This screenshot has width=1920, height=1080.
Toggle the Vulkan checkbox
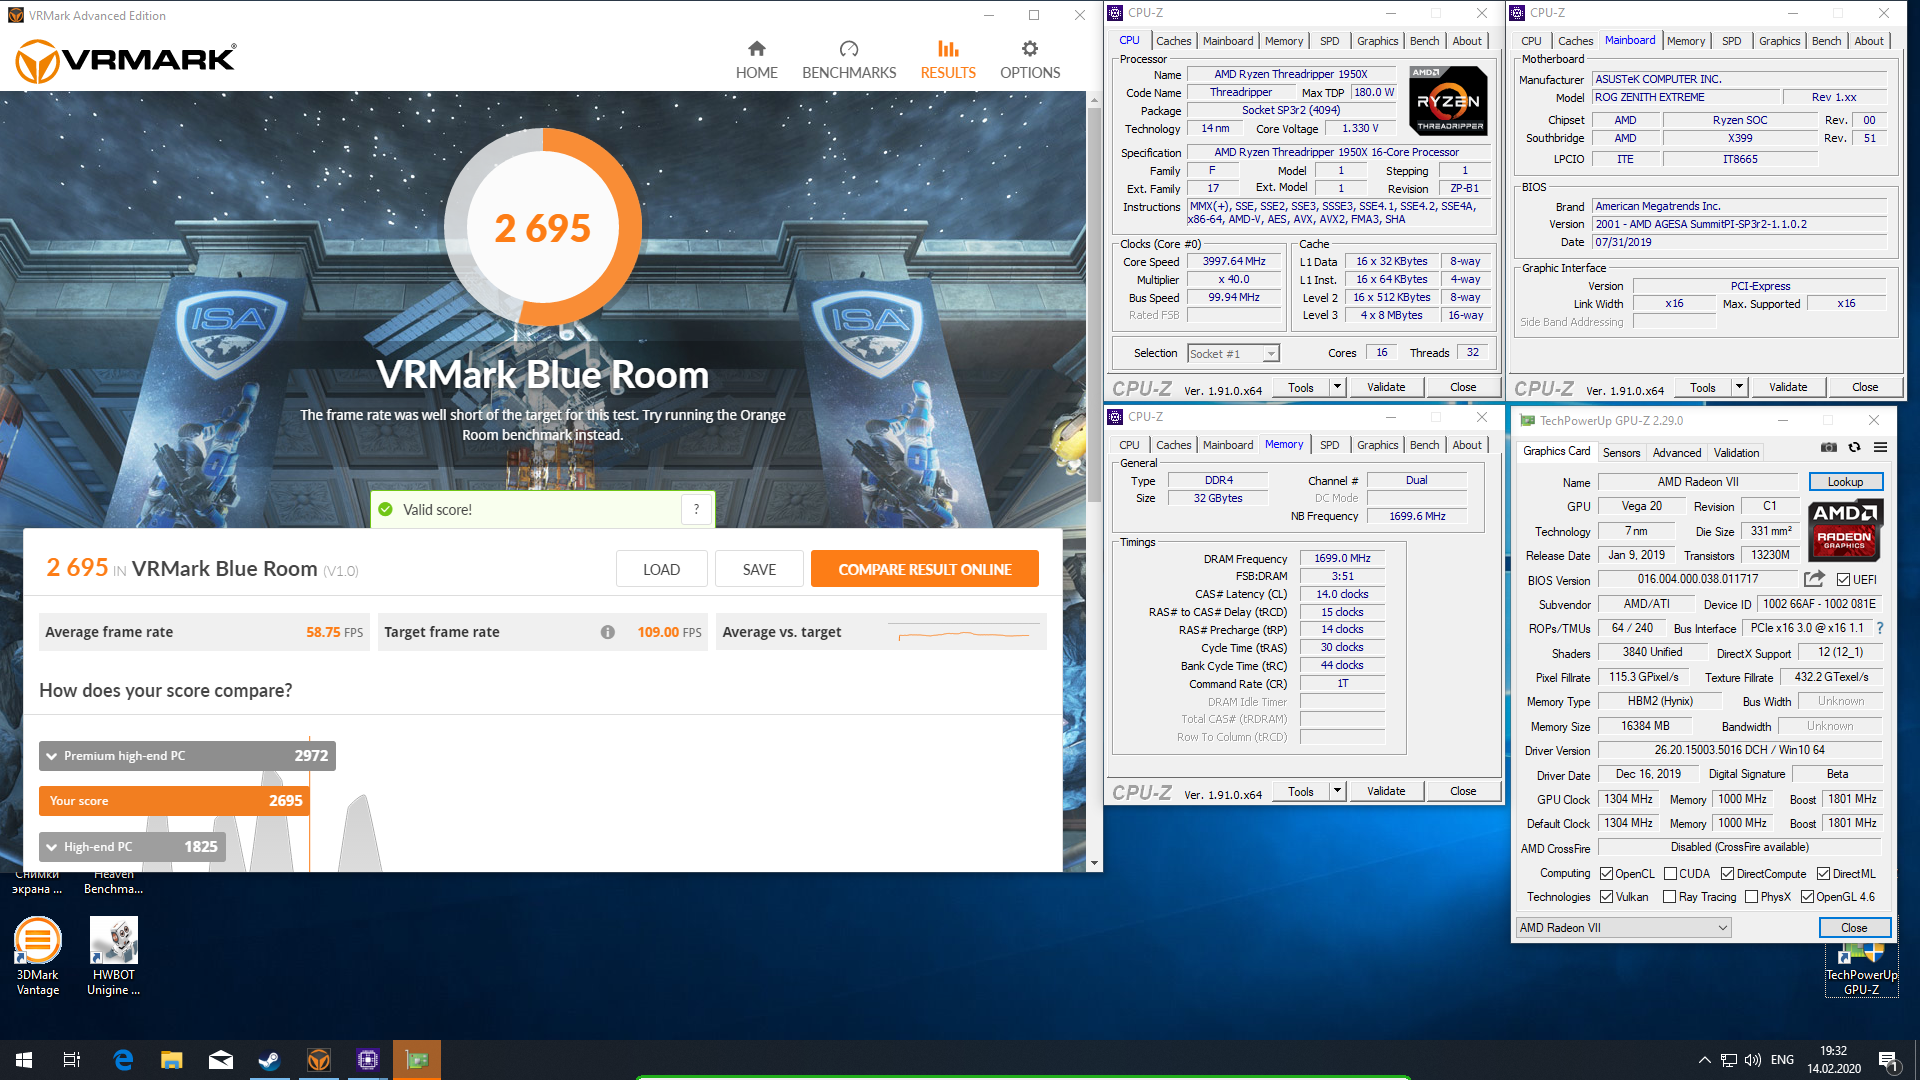1607,897
